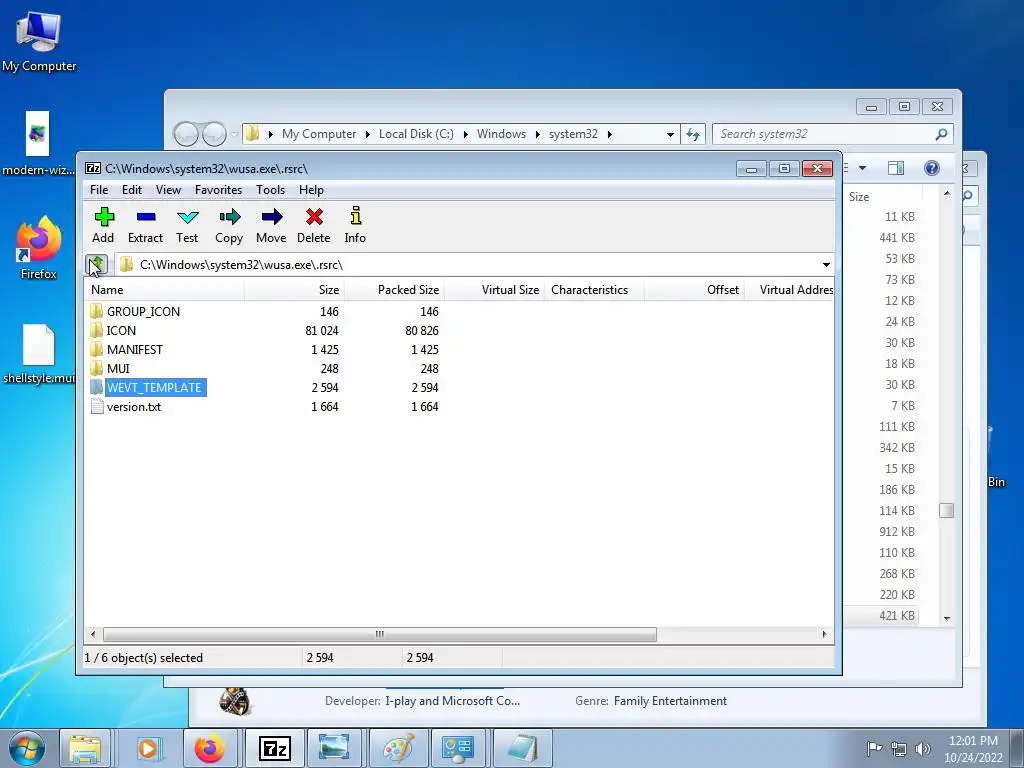Select the Firefox desktop shortcut
The height and width of the screenshot is (768, 1024).
[x=39, y=248]
